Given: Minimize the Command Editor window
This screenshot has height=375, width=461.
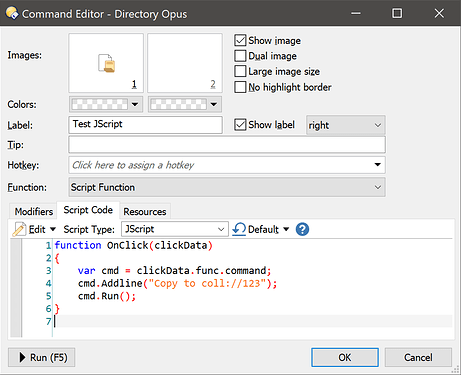Looking at the screenshot, I should (356, 13).
